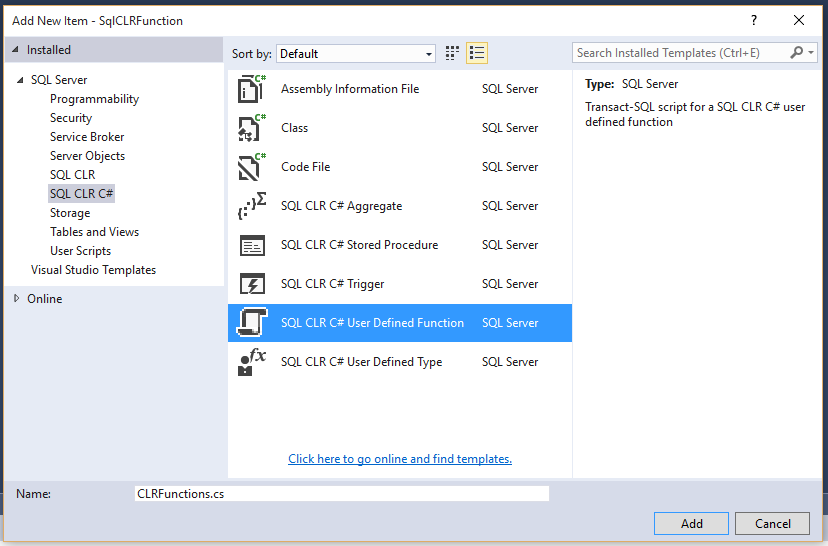The height and width of the screenshot is (546, 828).
Task: Click the Transact-SQL script description text
Action: point(695,114)
